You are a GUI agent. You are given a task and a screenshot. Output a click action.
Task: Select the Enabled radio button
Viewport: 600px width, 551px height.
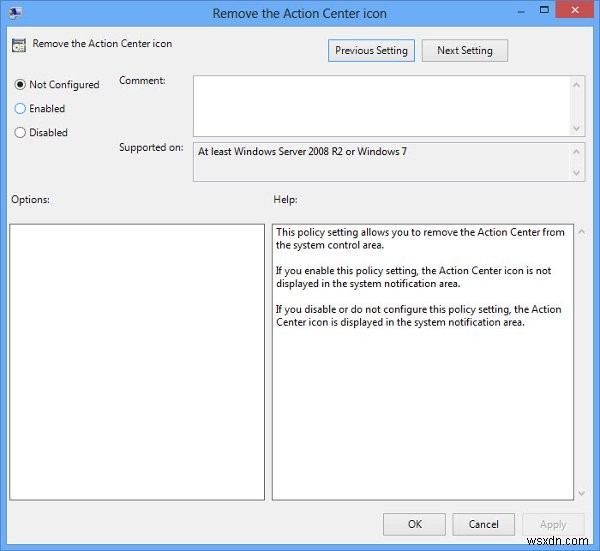tap(20, 109)
